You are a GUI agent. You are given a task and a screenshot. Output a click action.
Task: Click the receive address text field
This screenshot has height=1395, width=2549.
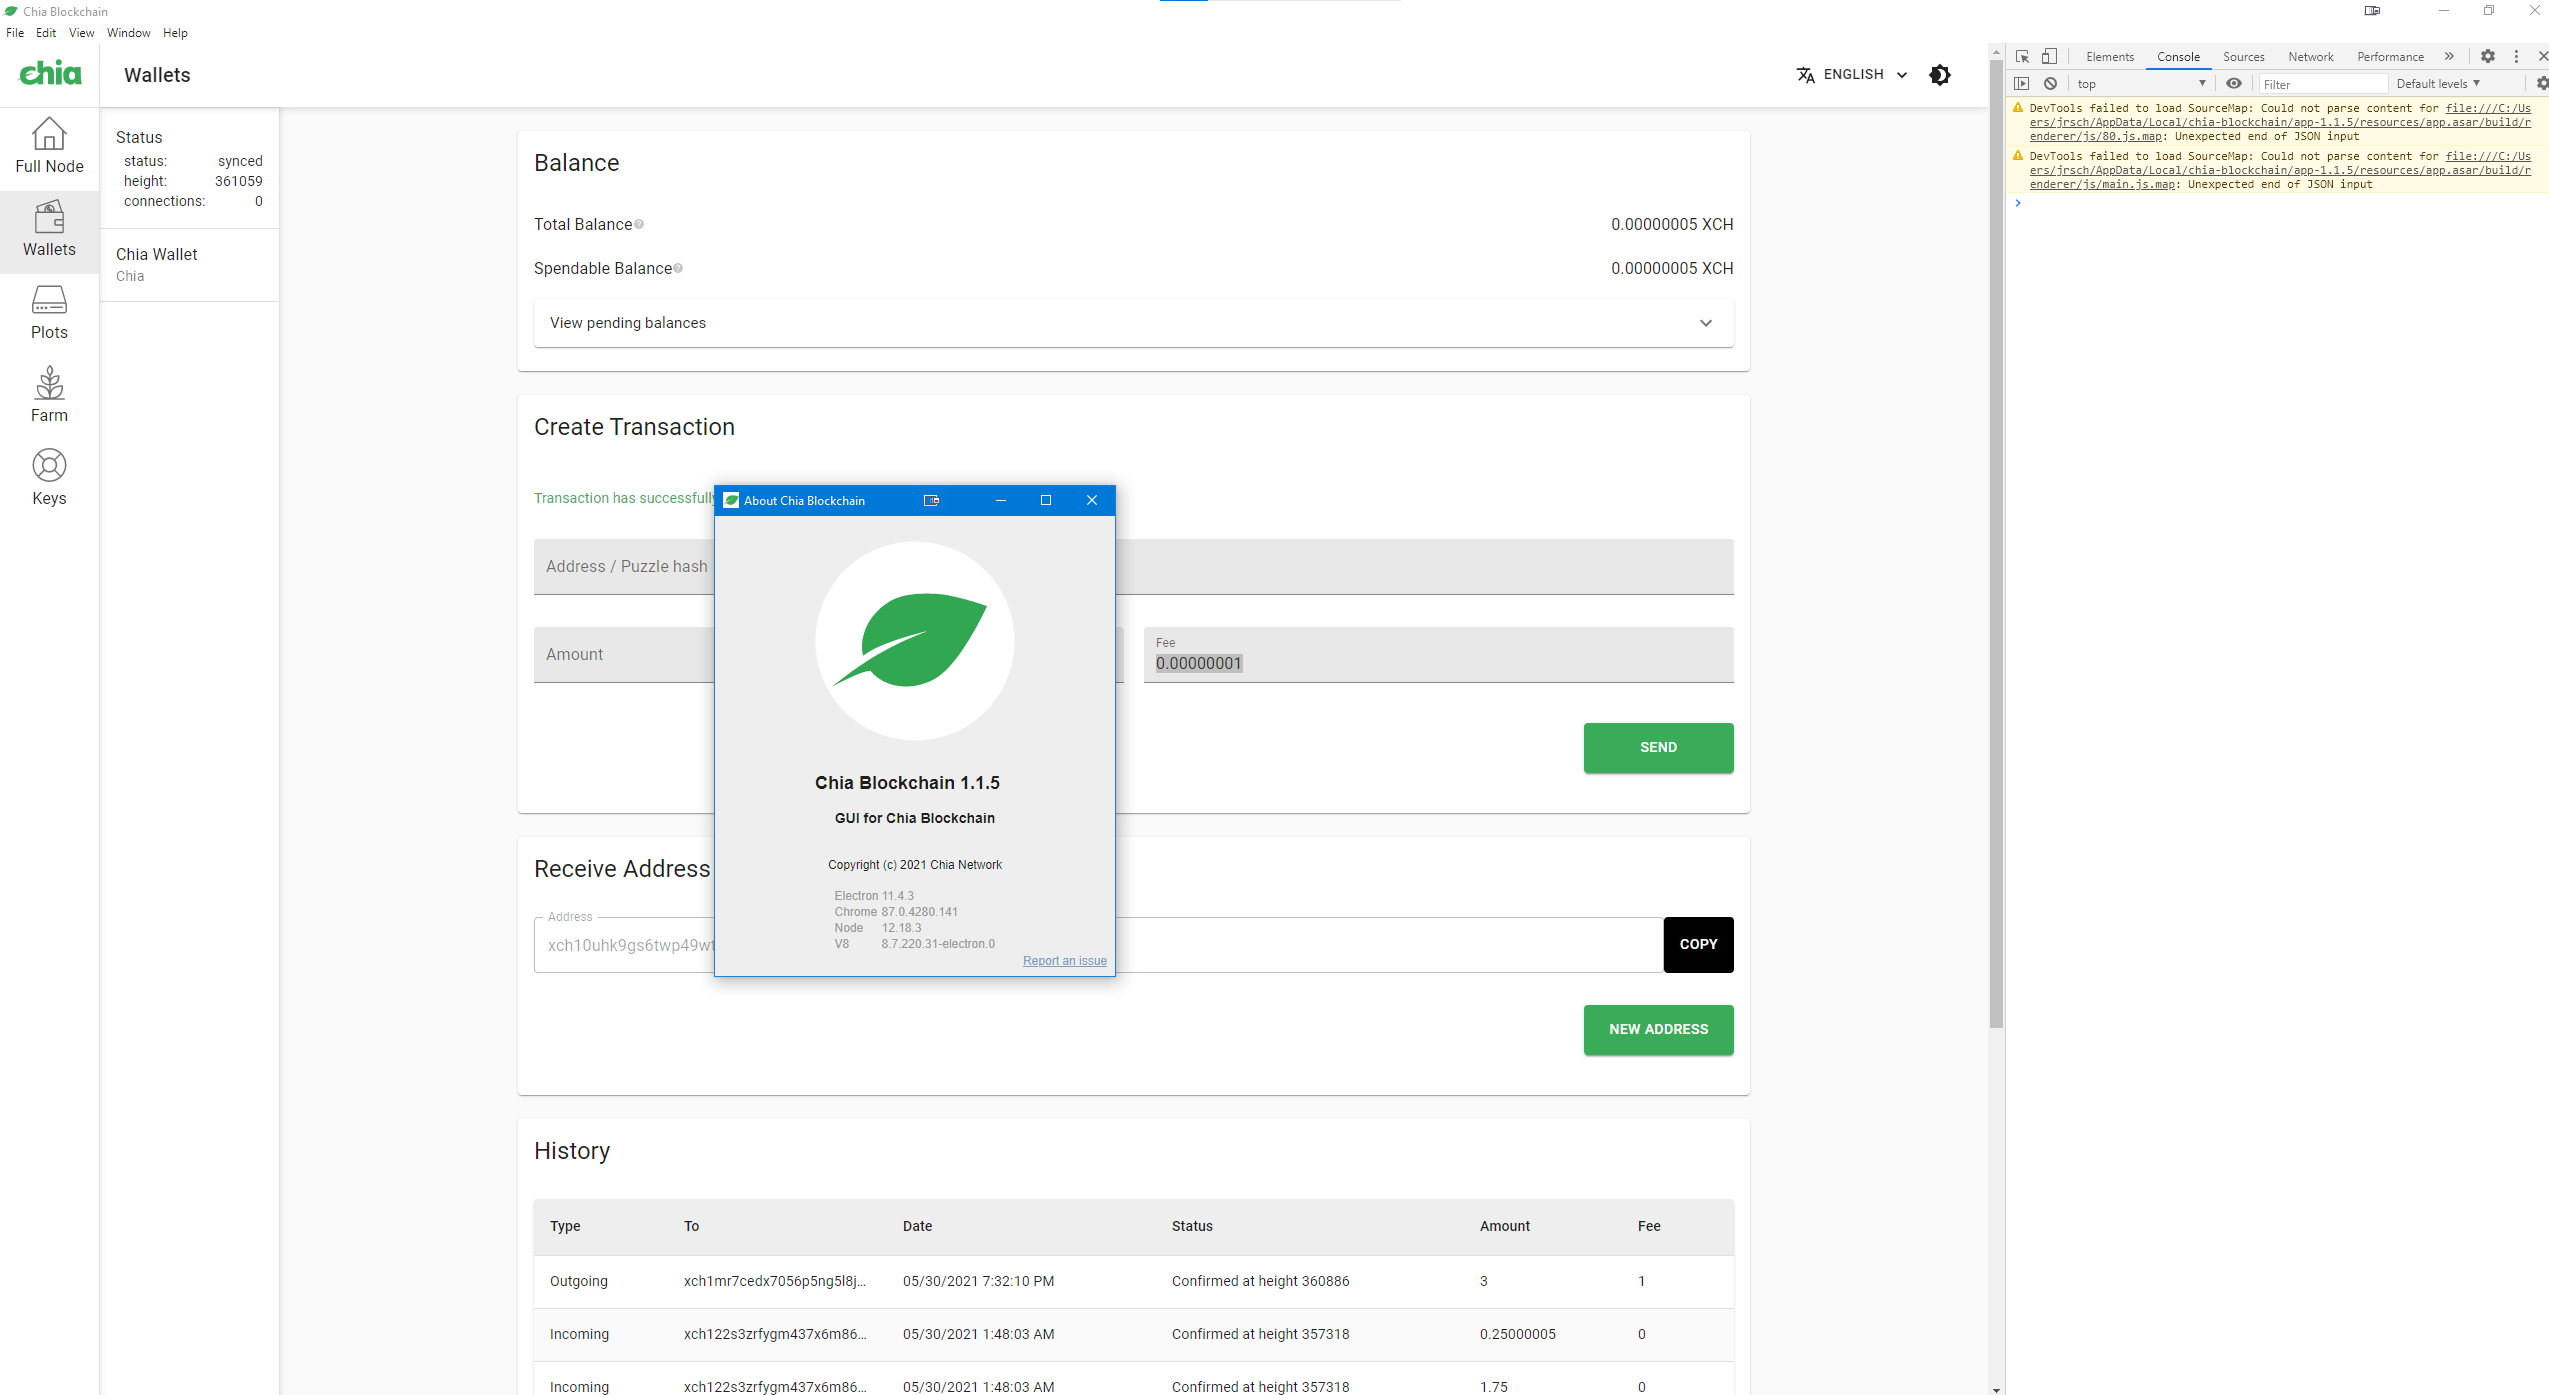coord(1098,945)
